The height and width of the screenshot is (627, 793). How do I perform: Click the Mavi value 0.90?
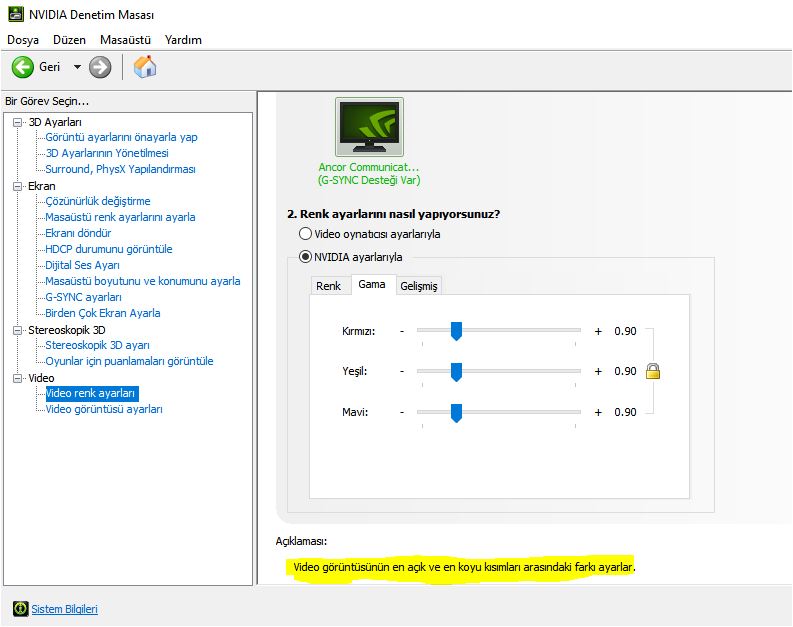click(x=626, y=412)
